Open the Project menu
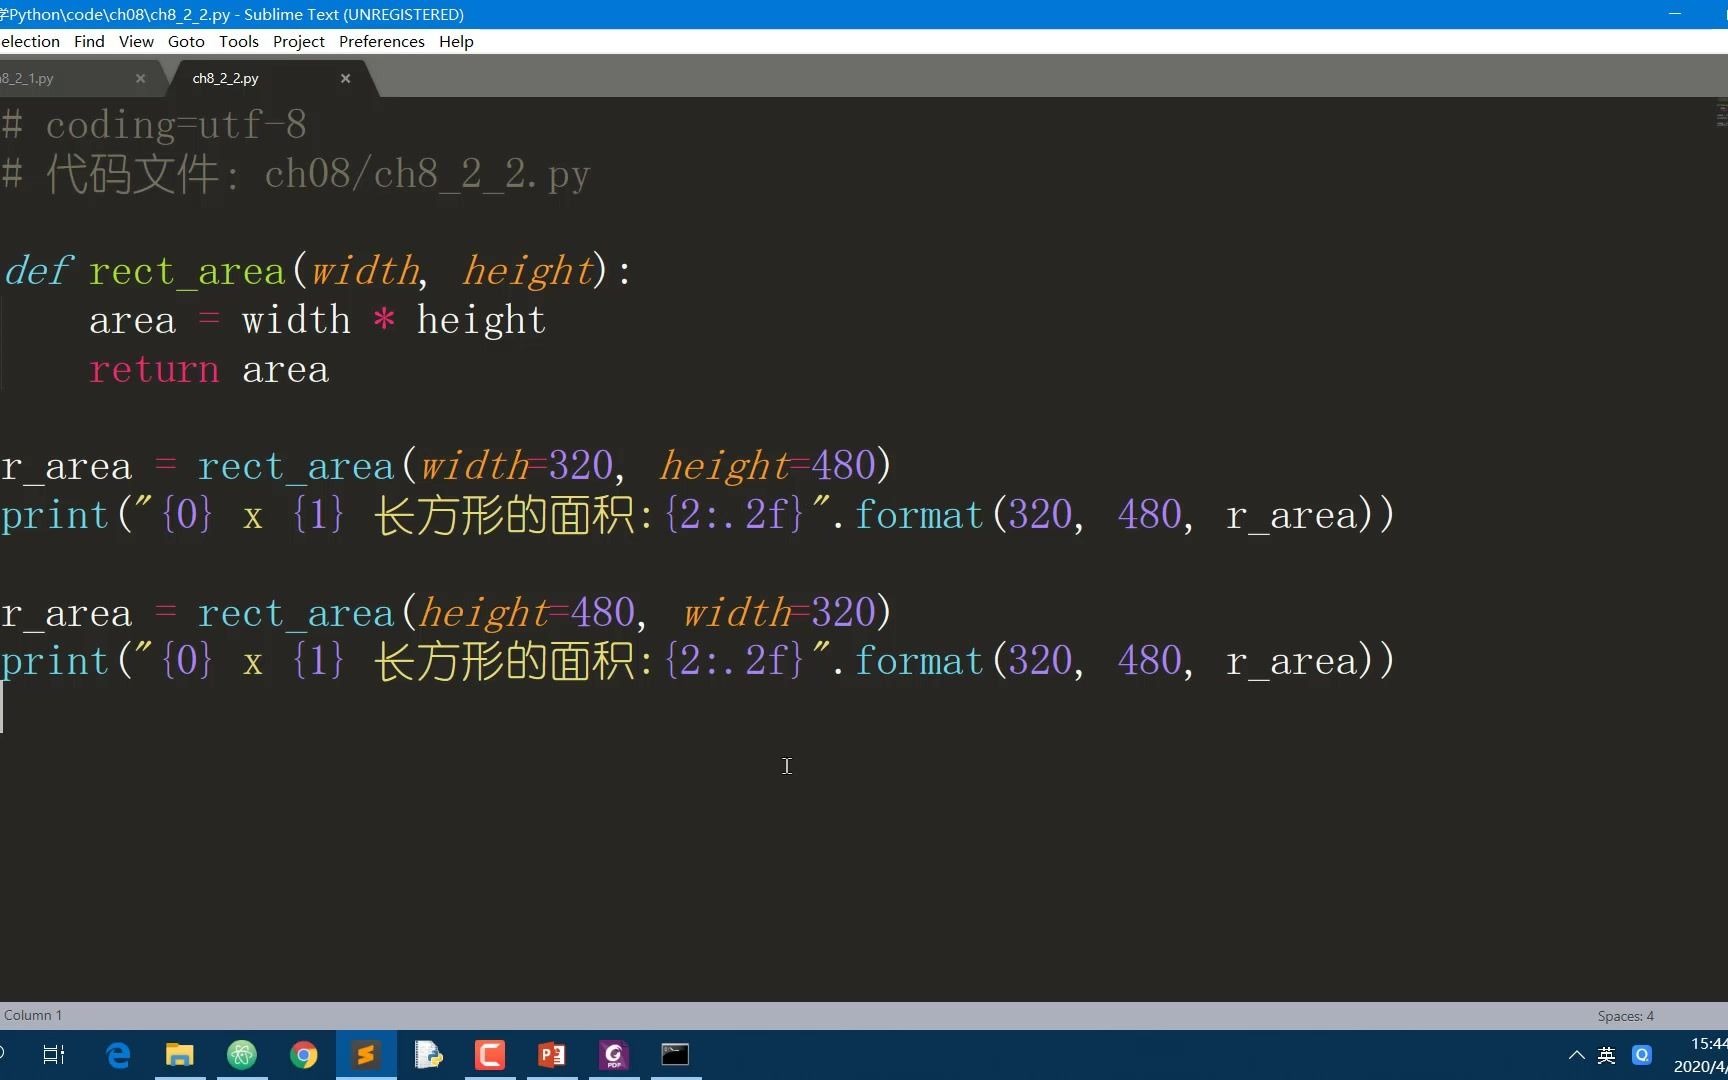Viewport: 1728px width, 1080px height. [298, 41]
